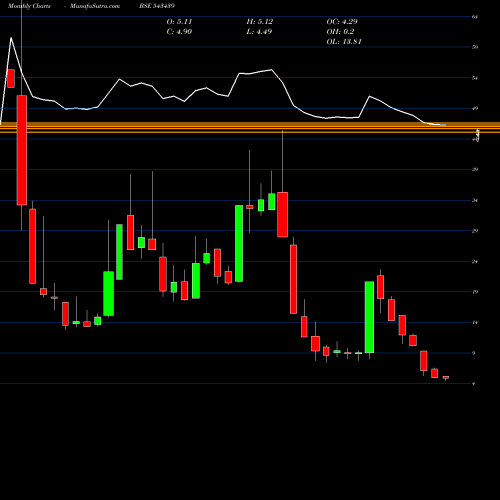
Task: Click the open value 'O: 5.11'
Action: (179, 22)
